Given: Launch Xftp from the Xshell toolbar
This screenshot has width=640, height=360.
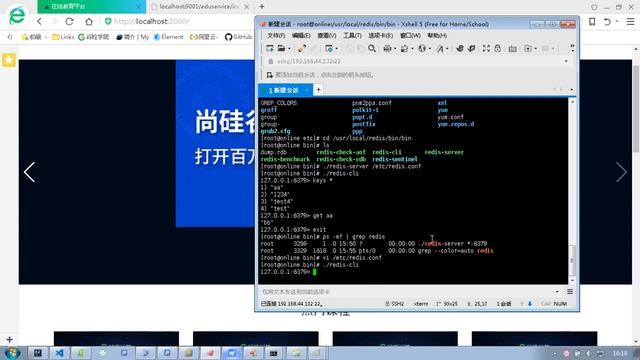Looking at the screenshot, I should coord(460,49).
